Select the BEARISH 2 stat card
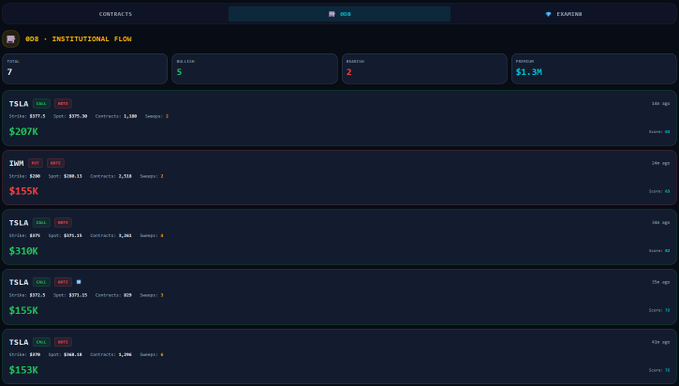 [x=424, y=68]
